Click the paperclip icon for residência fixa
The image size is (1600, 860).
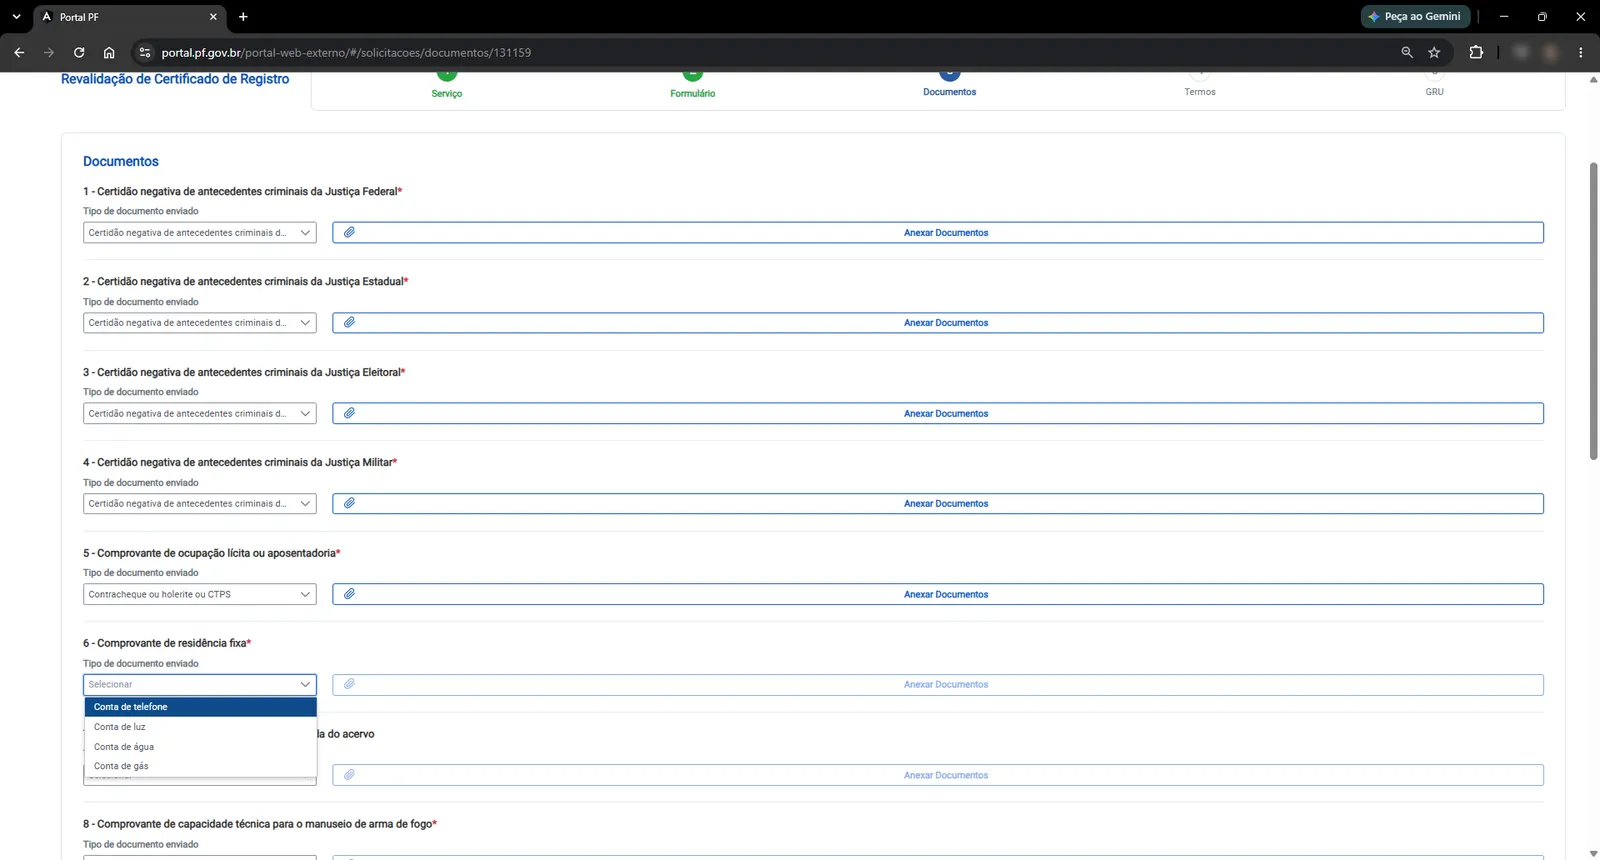click(349, 684)
